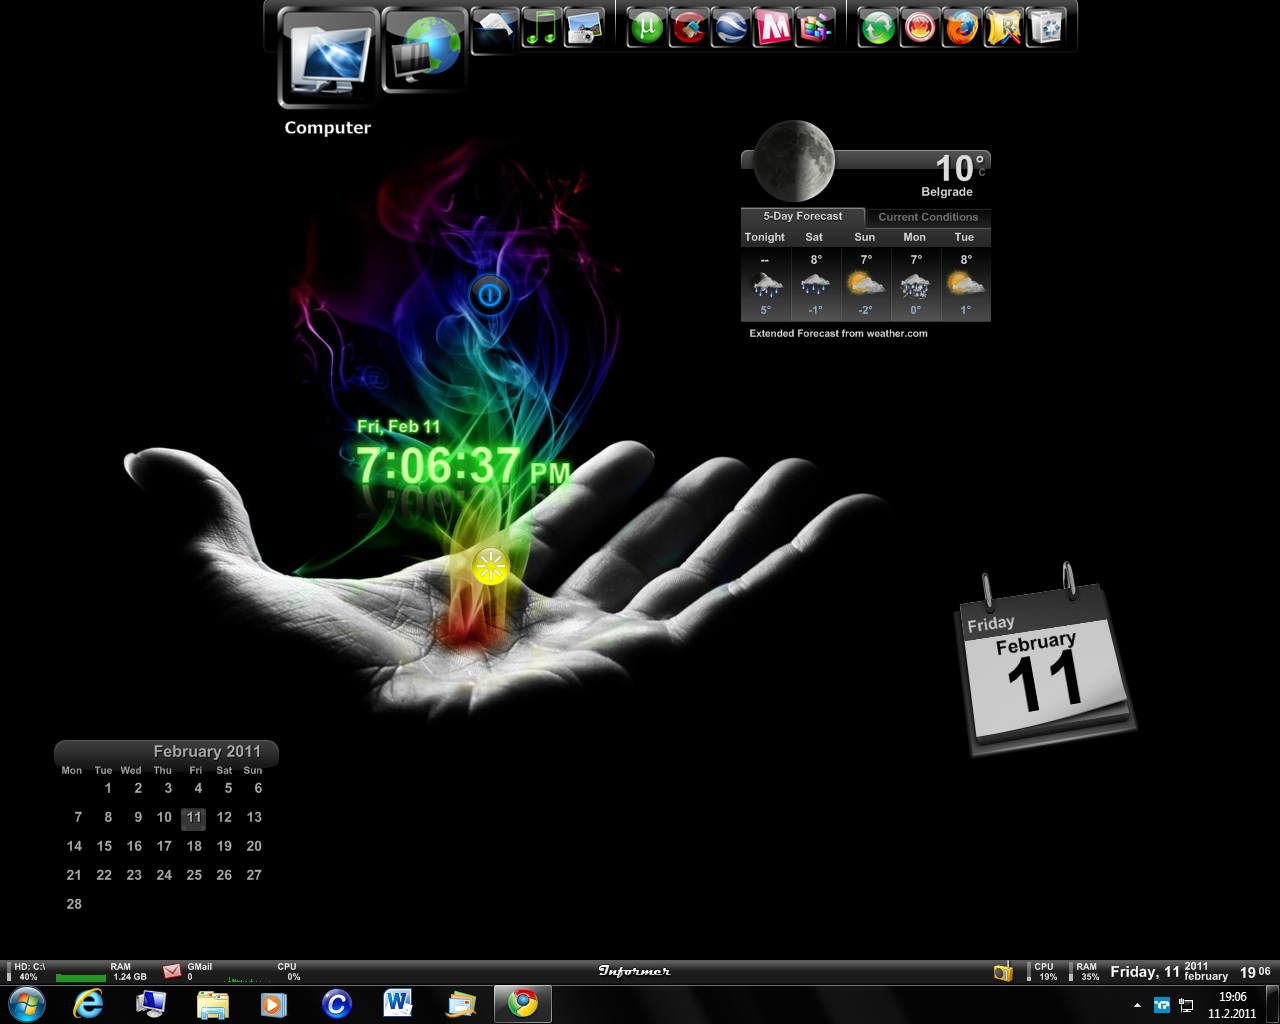
Task: Open the system tray clock 19:06
Action: 1232,1005
